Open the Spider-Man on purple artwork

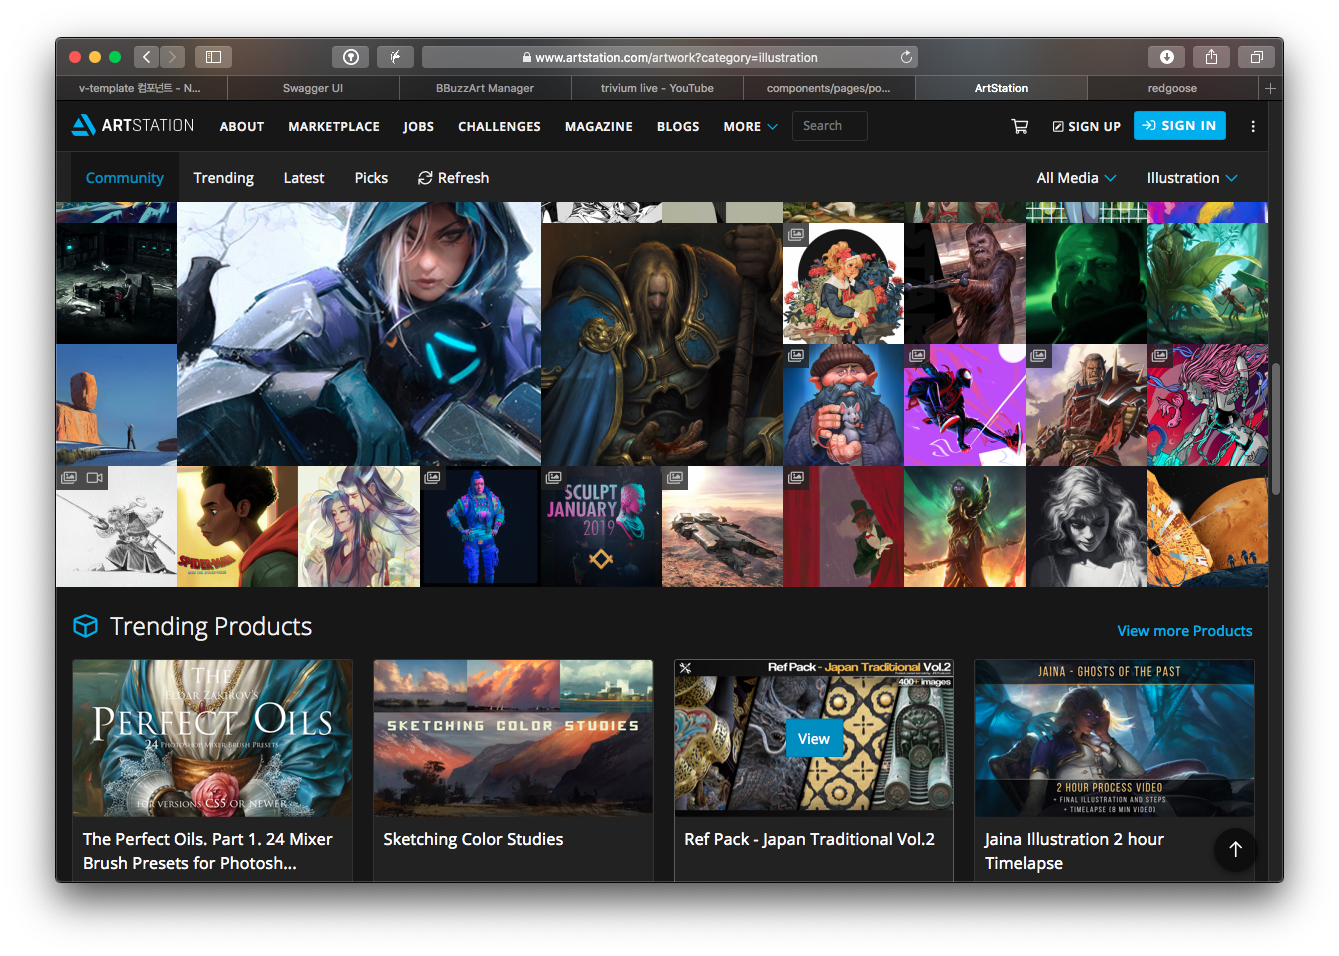965,405
